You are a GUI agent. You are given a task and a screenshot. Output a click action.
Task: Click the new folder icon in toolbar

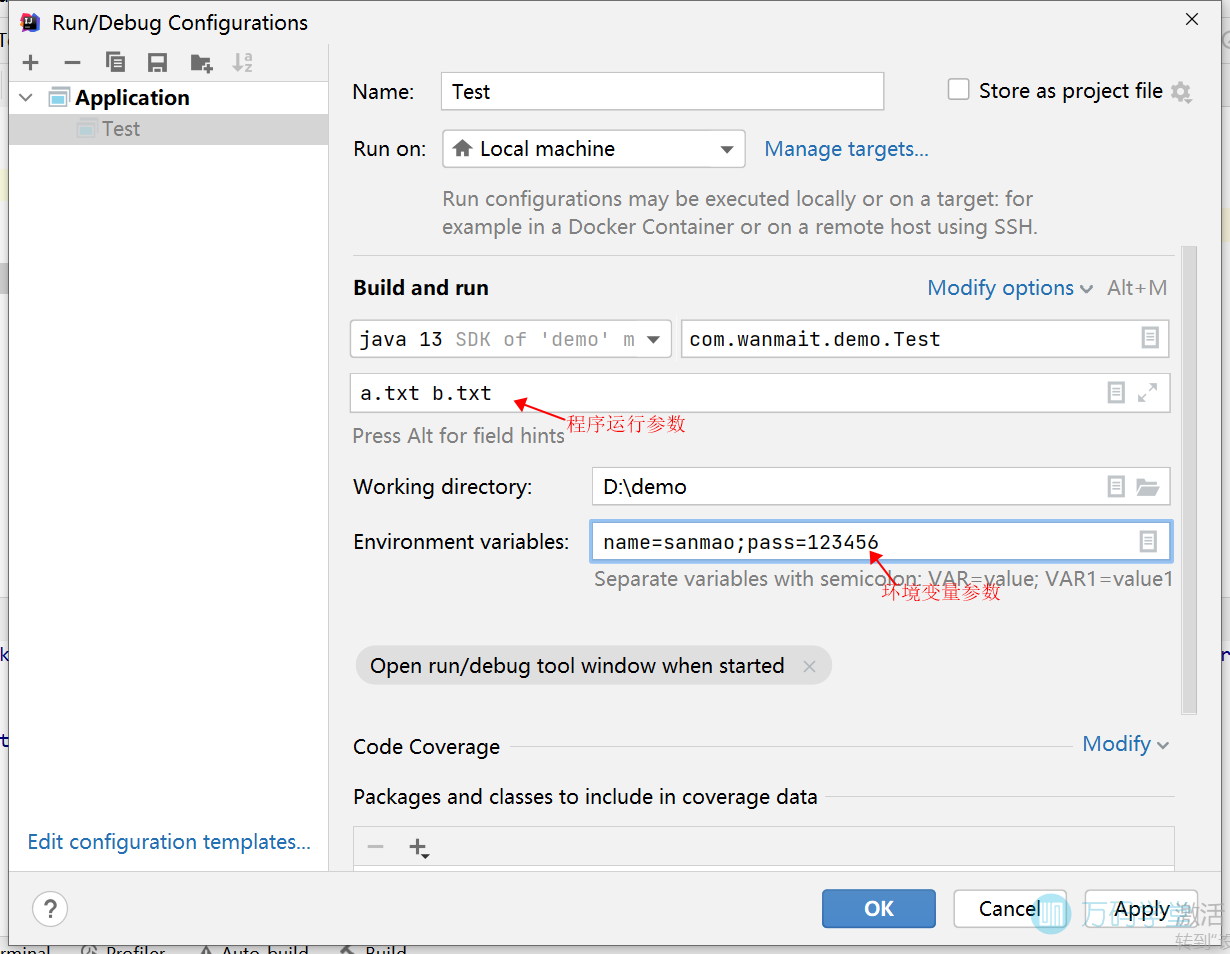pyautogui.click(x=201, y=63)
